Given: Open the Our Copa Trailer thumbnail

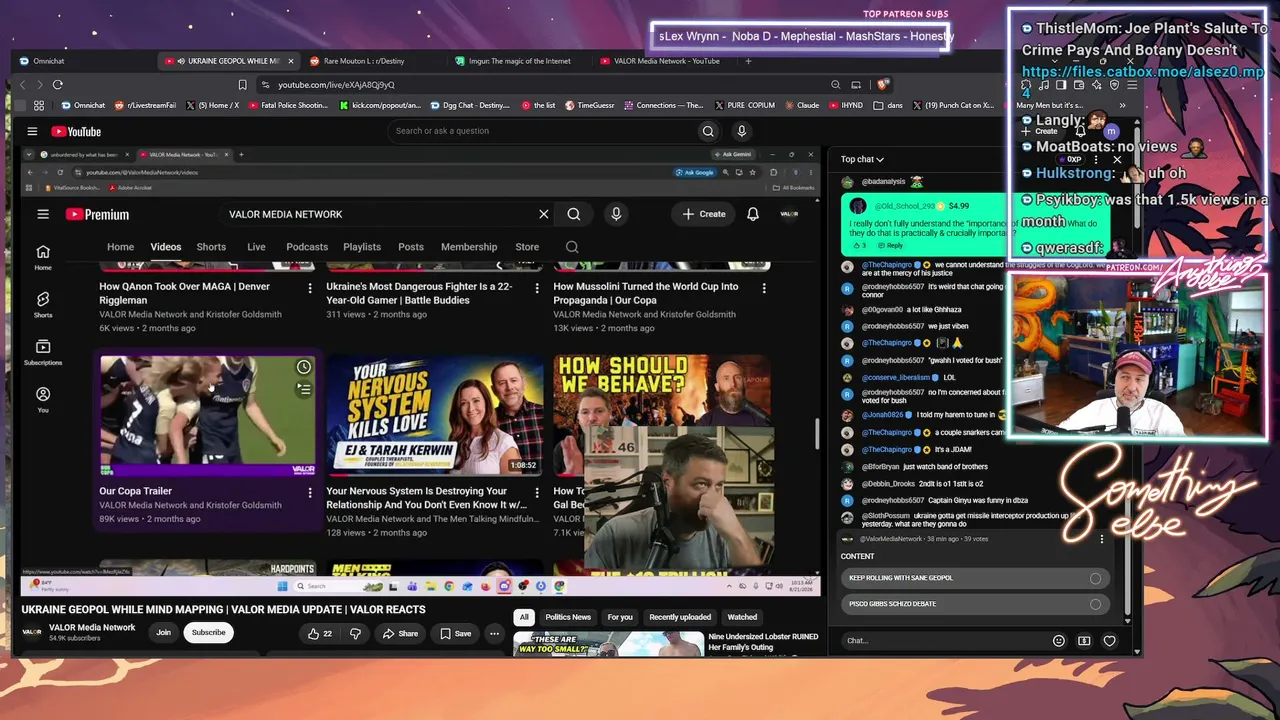Looking at the screenshot, I should 208,416.
